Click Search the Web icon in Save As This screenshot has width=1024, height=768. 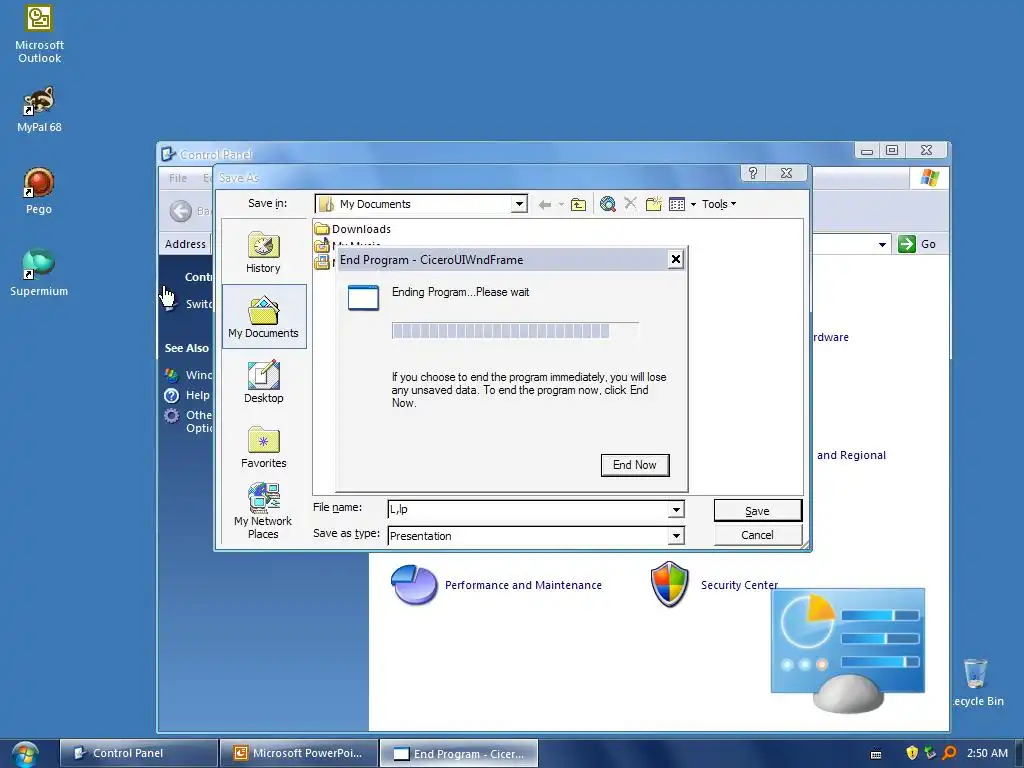coord(607,204)
